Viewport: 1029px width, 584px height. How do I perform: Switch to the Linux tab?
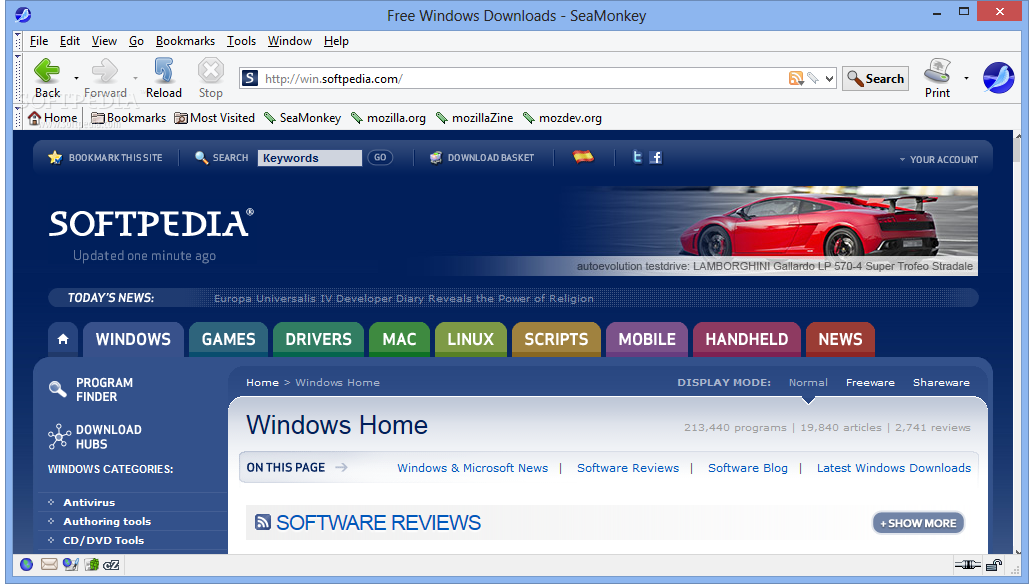pos(471,339)
